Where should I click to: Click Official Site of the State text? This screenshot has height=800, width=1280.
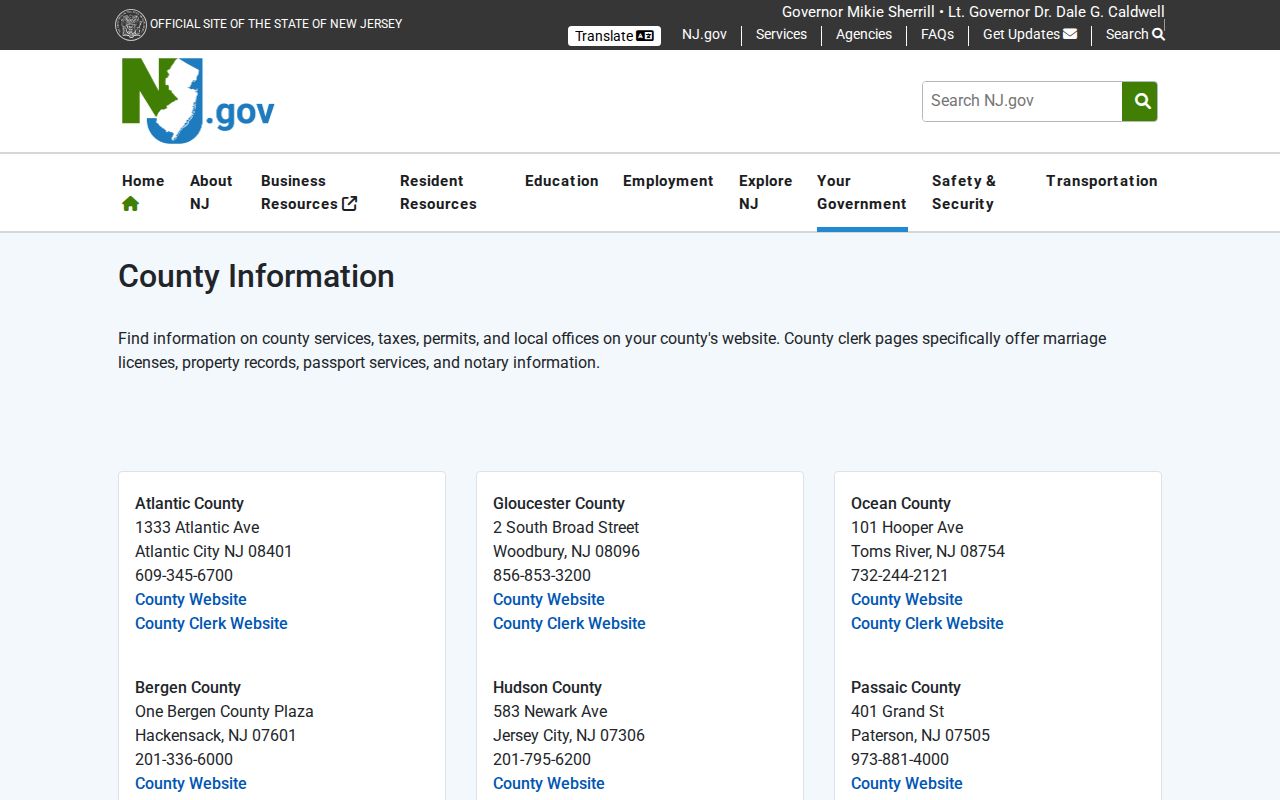click(276, 23)
